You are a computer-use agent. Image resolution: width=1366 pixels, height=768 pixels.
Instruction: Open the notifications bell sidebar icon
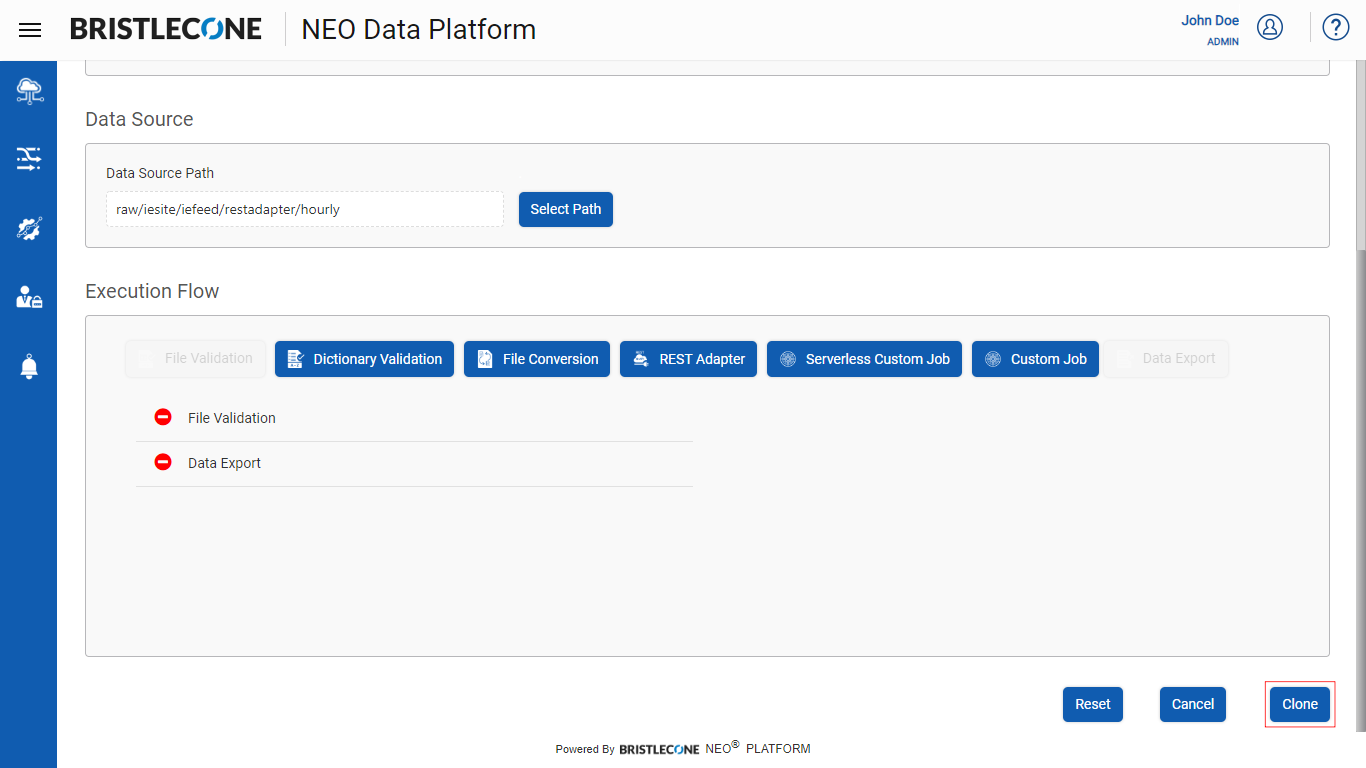click(29, 367)
